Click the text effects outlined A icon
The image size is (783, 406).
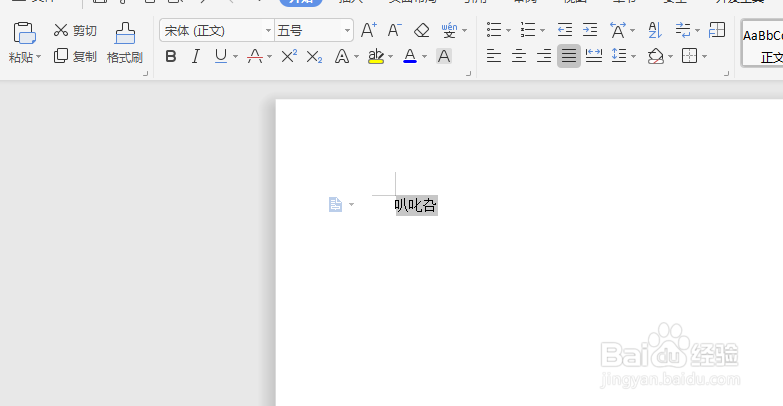point(342,56)
